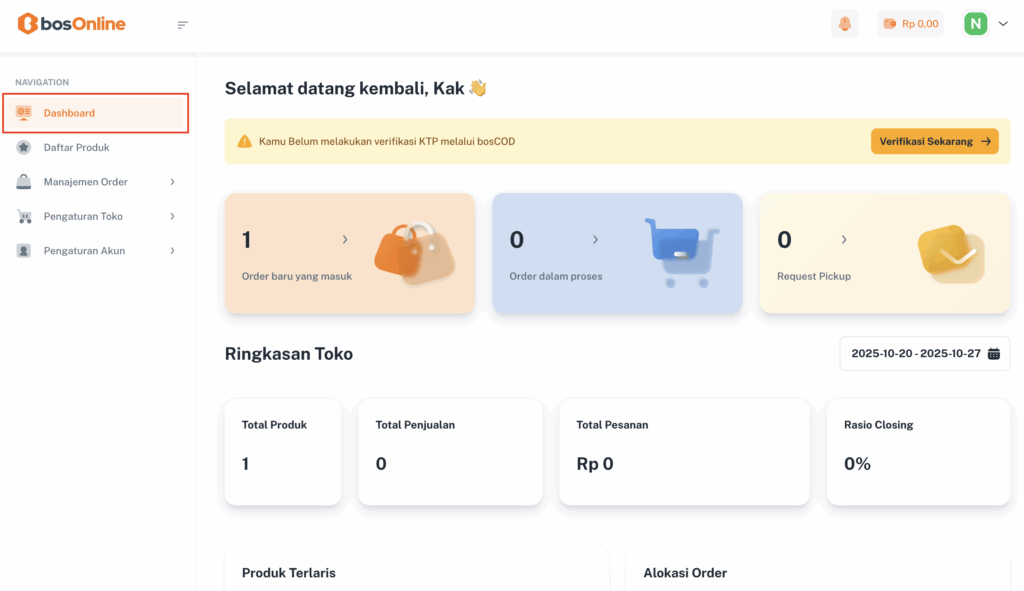This screenshot has height=591, width=1024.
Task: Click the Pengaturan Akun user icon
Action: 24,251
